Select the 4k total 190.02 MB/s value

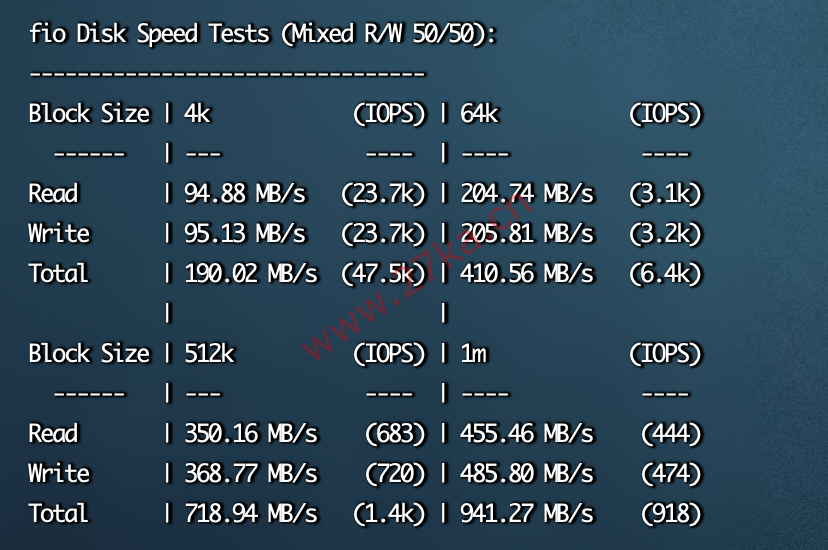pyautogui.click(x=251, y=273)
